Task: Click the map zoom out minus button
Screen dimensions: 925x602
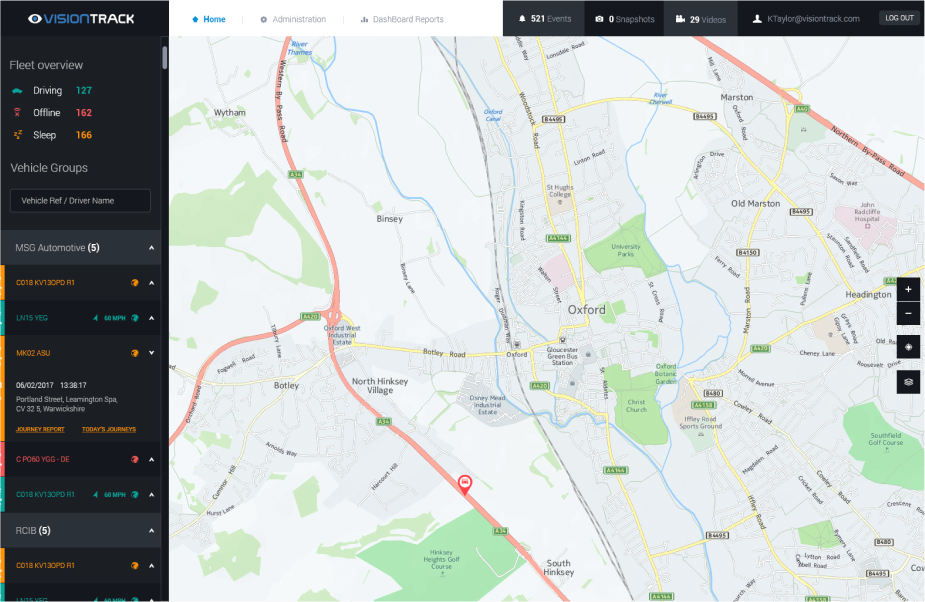Action: (908, 313)
